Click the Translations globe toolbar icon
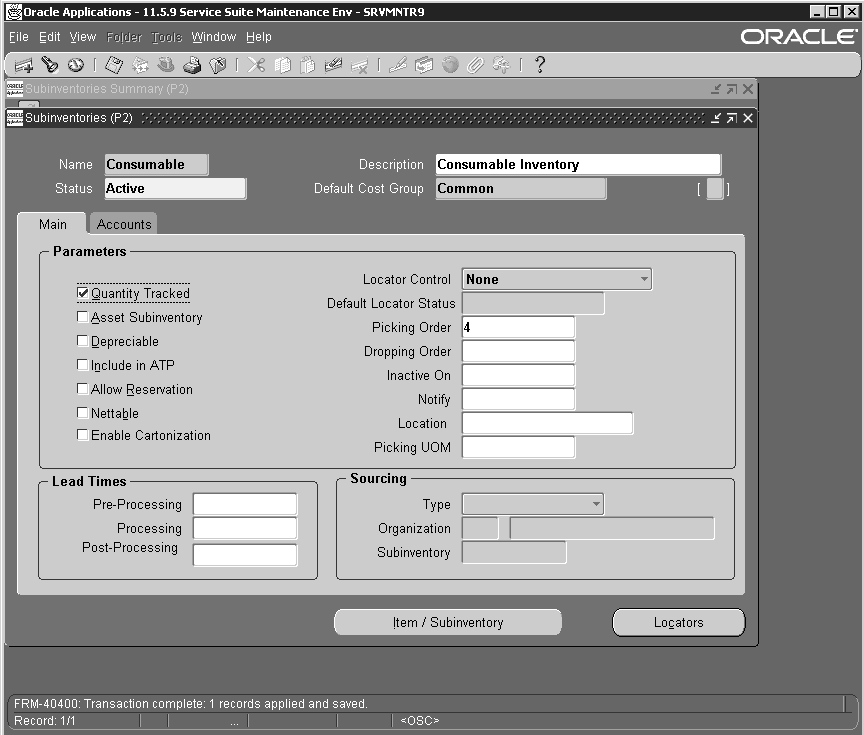This screenshot has height=735, width=864. tap(450, 65)
